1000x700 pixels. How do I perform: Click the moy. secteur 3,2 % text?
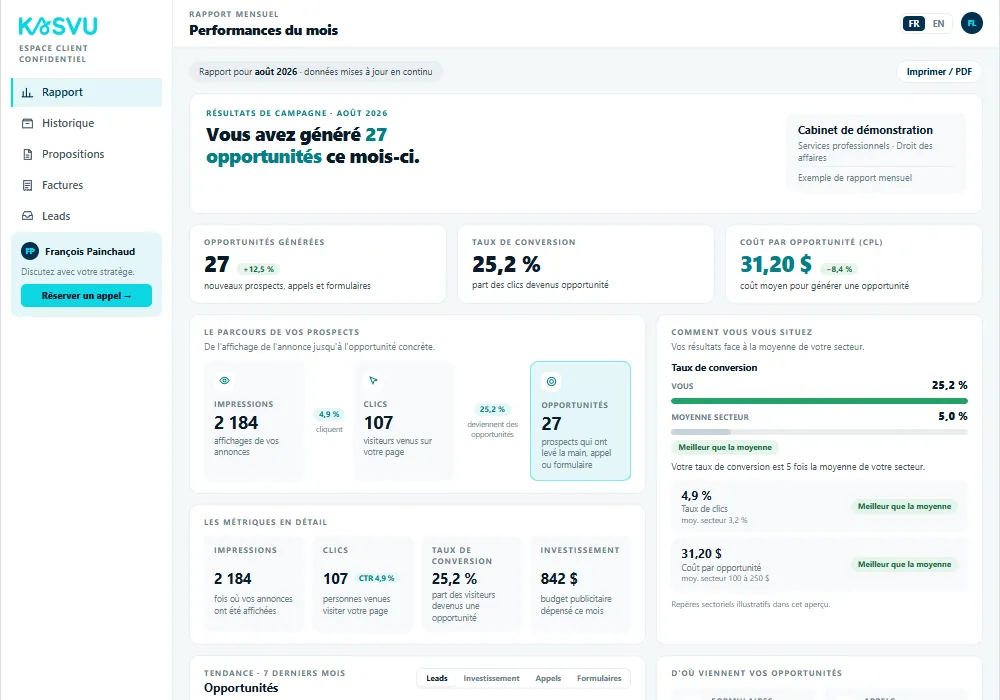click(x=714, y=520)
